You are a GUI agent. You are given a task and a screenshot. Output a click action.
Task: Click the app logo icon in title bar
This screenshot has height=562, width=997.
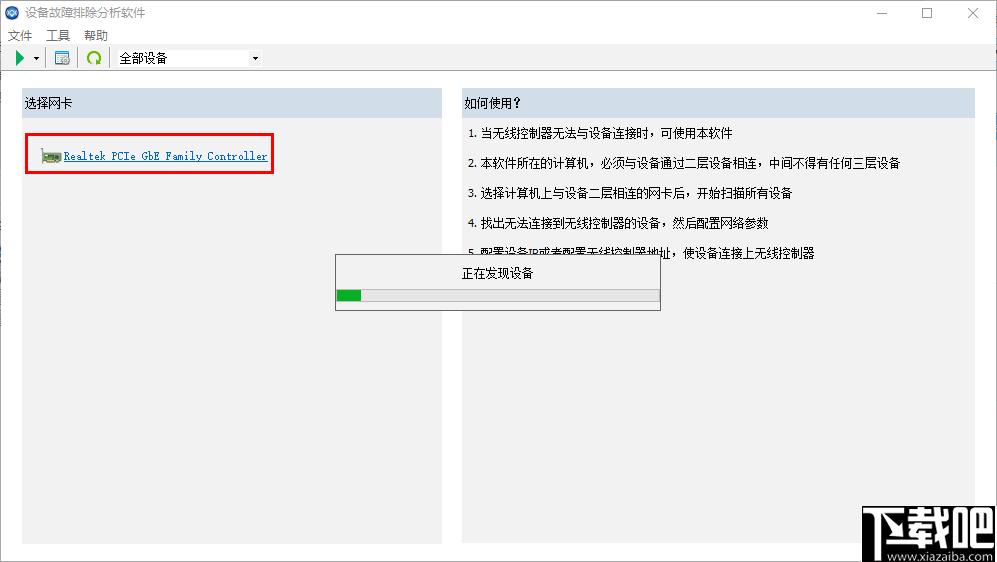point(12,13)
